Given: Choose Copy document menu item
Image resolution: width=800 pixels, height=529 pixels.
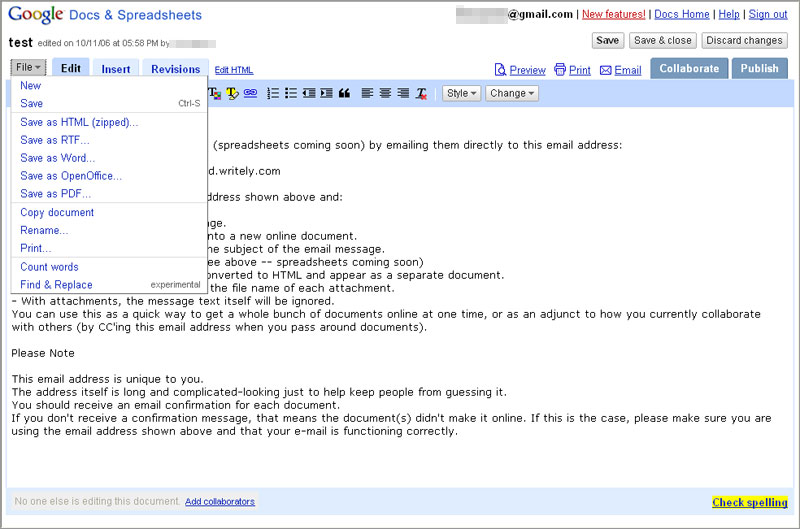Looking at the screenshot, I should pos(109,213).
